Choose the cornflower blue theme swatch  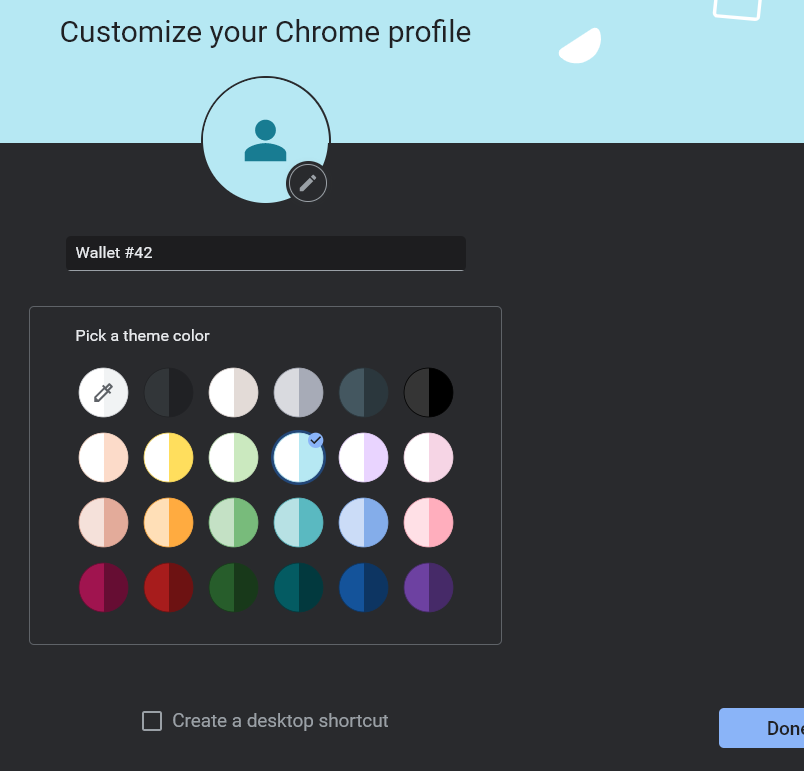coord(364,522)
